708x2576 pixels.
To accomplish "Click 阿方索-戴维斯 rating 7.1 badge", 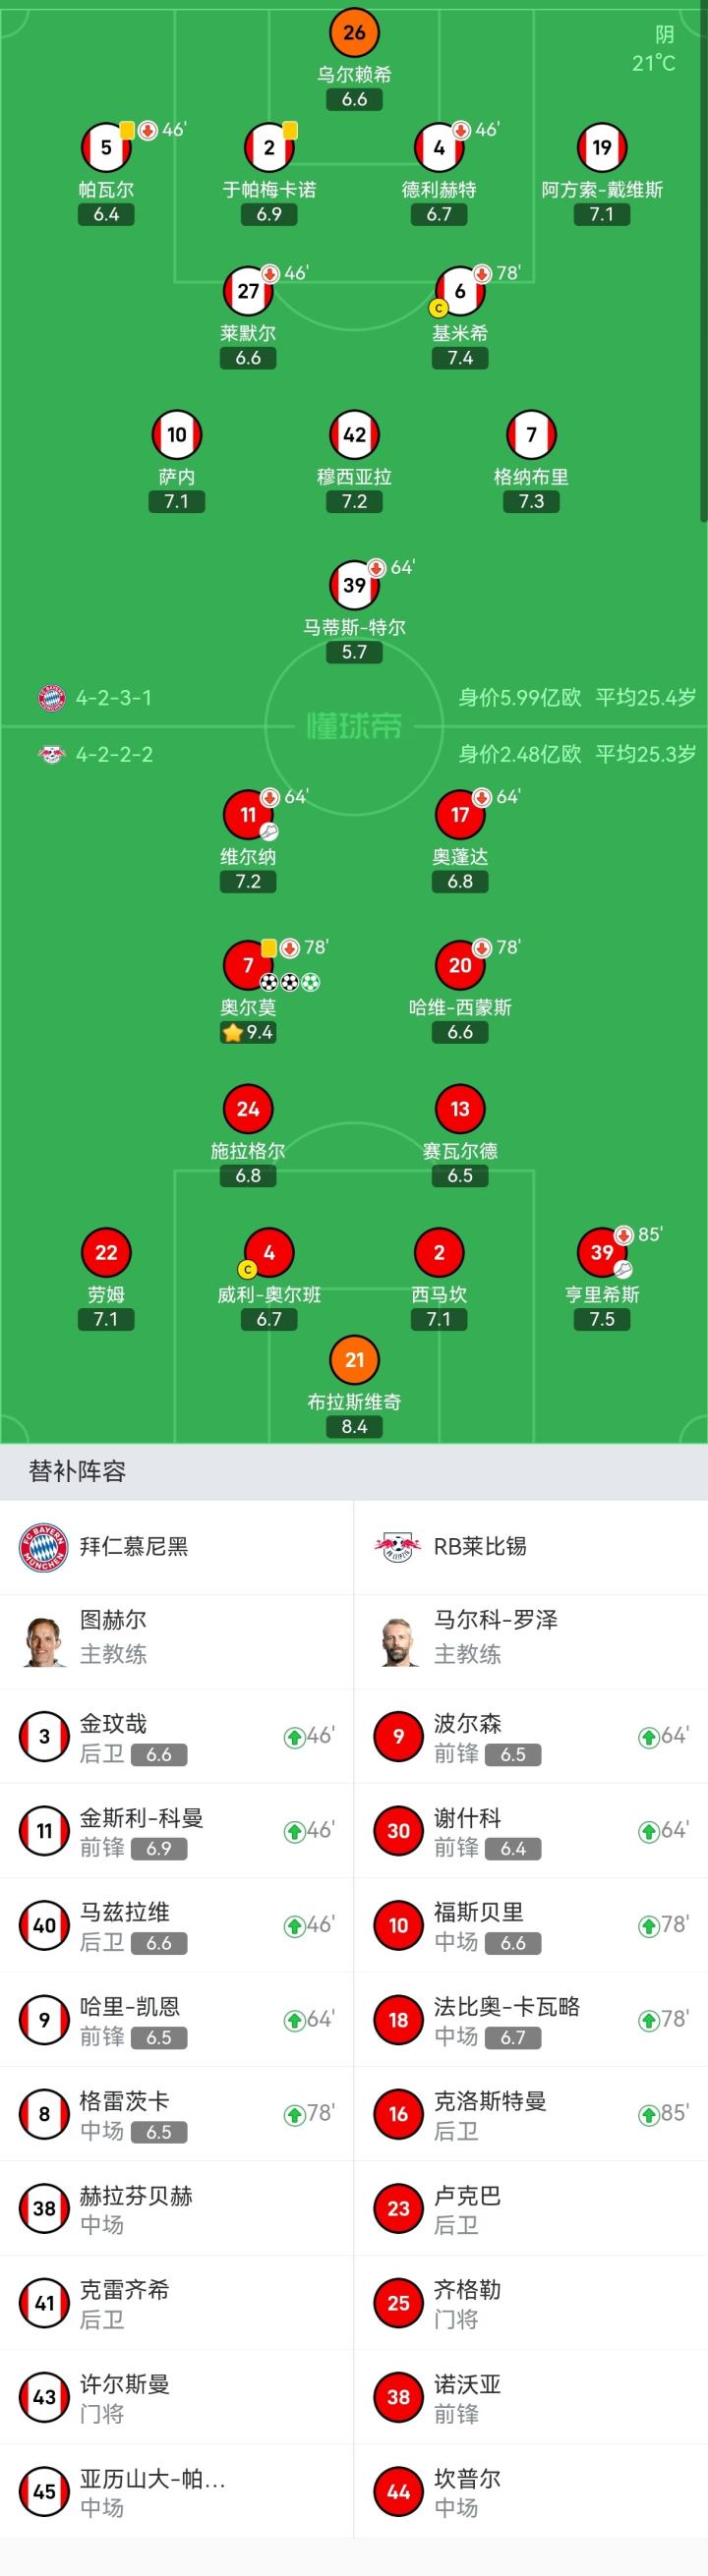I will (601, 215).
